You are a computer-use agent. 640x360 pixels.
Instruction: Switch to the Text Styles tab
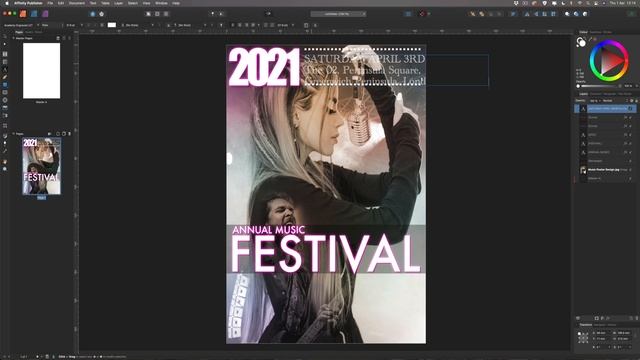(625, 94)
